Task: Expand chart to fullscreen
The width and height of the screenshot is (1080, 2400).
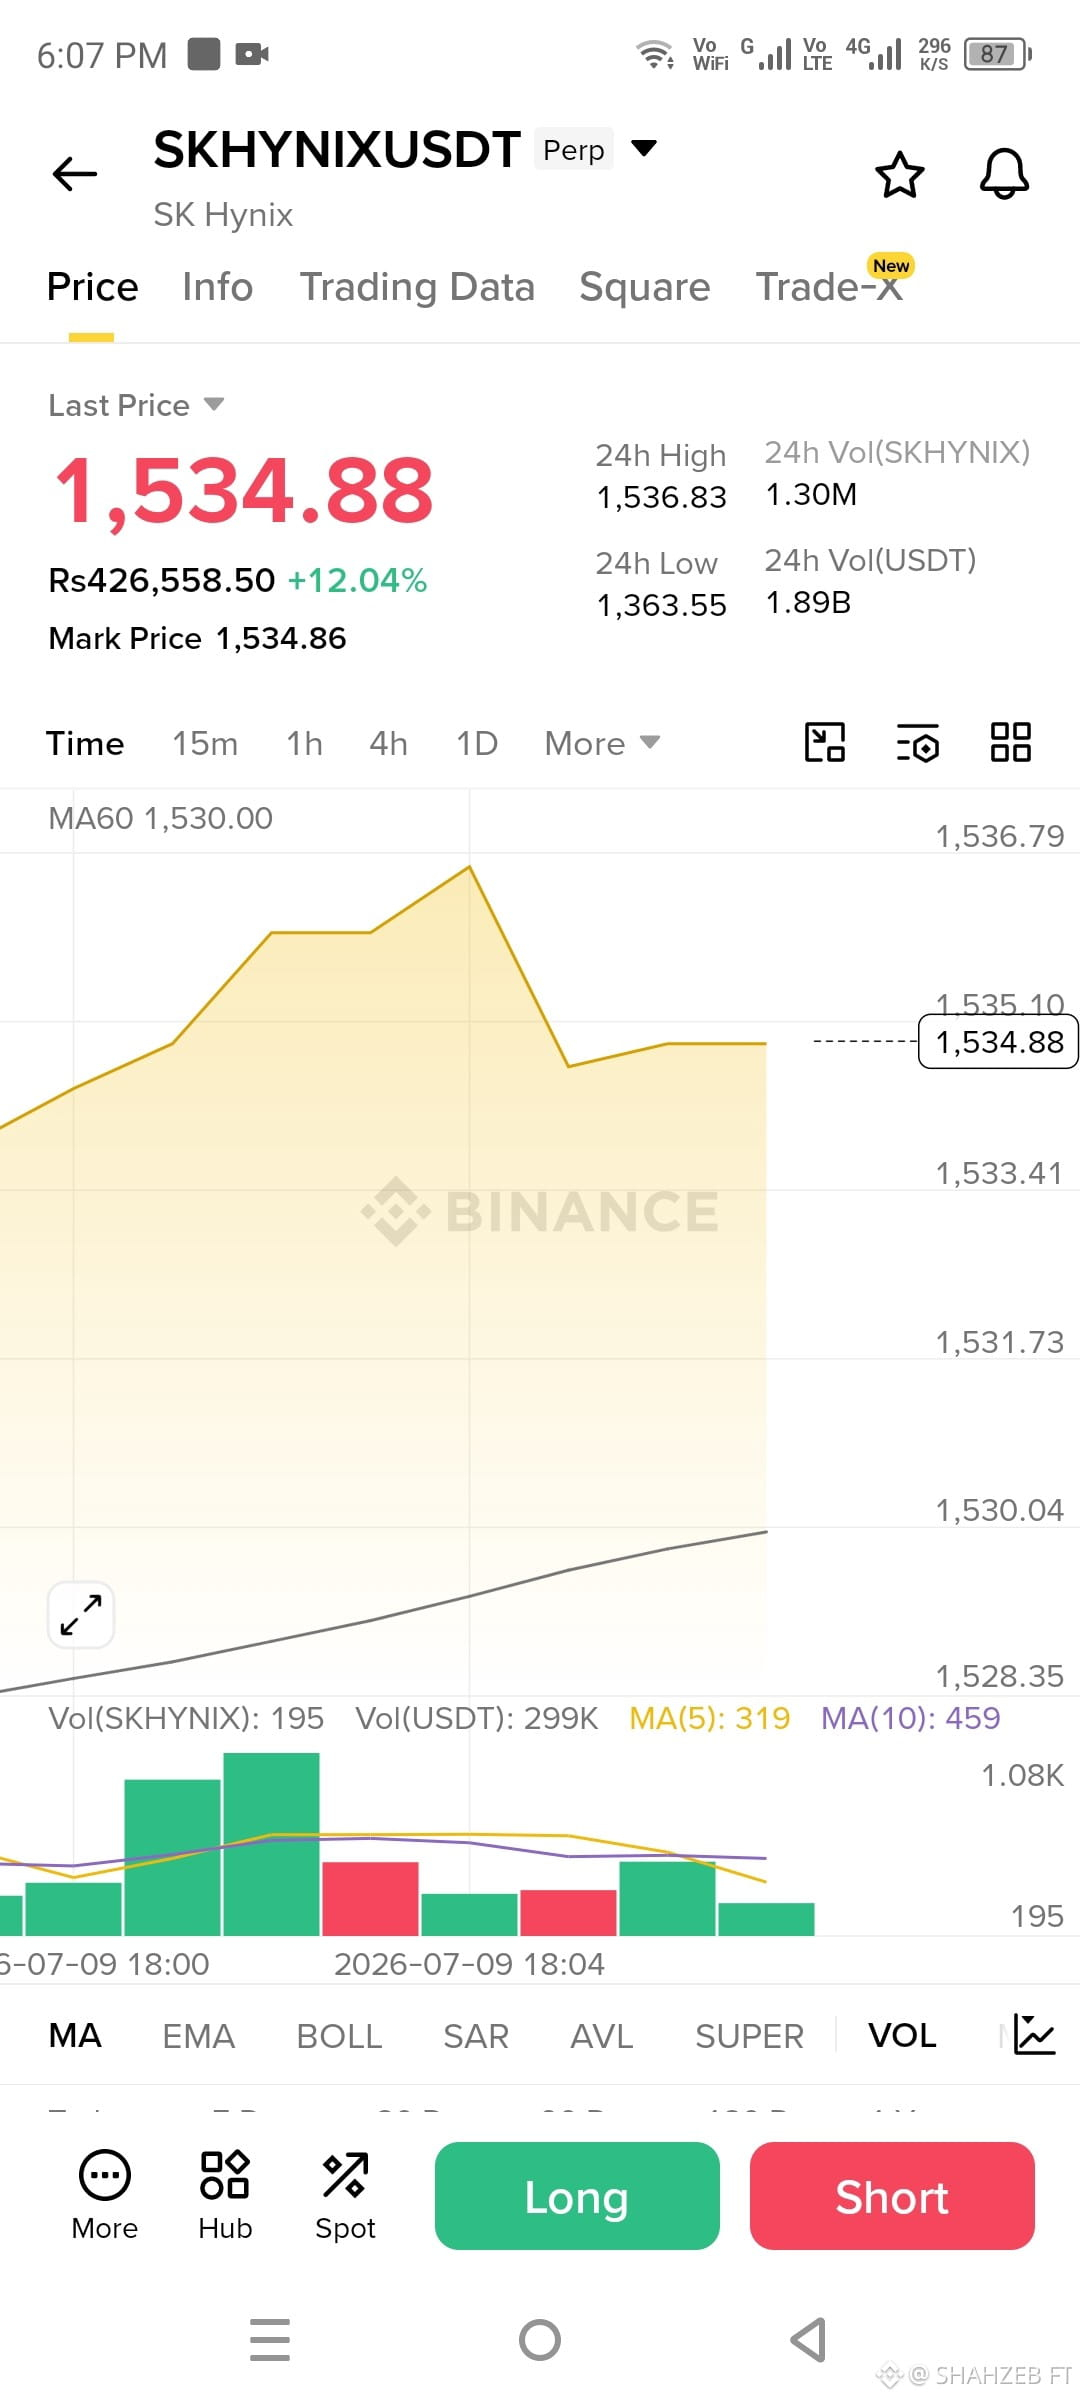Action: 81,1614
